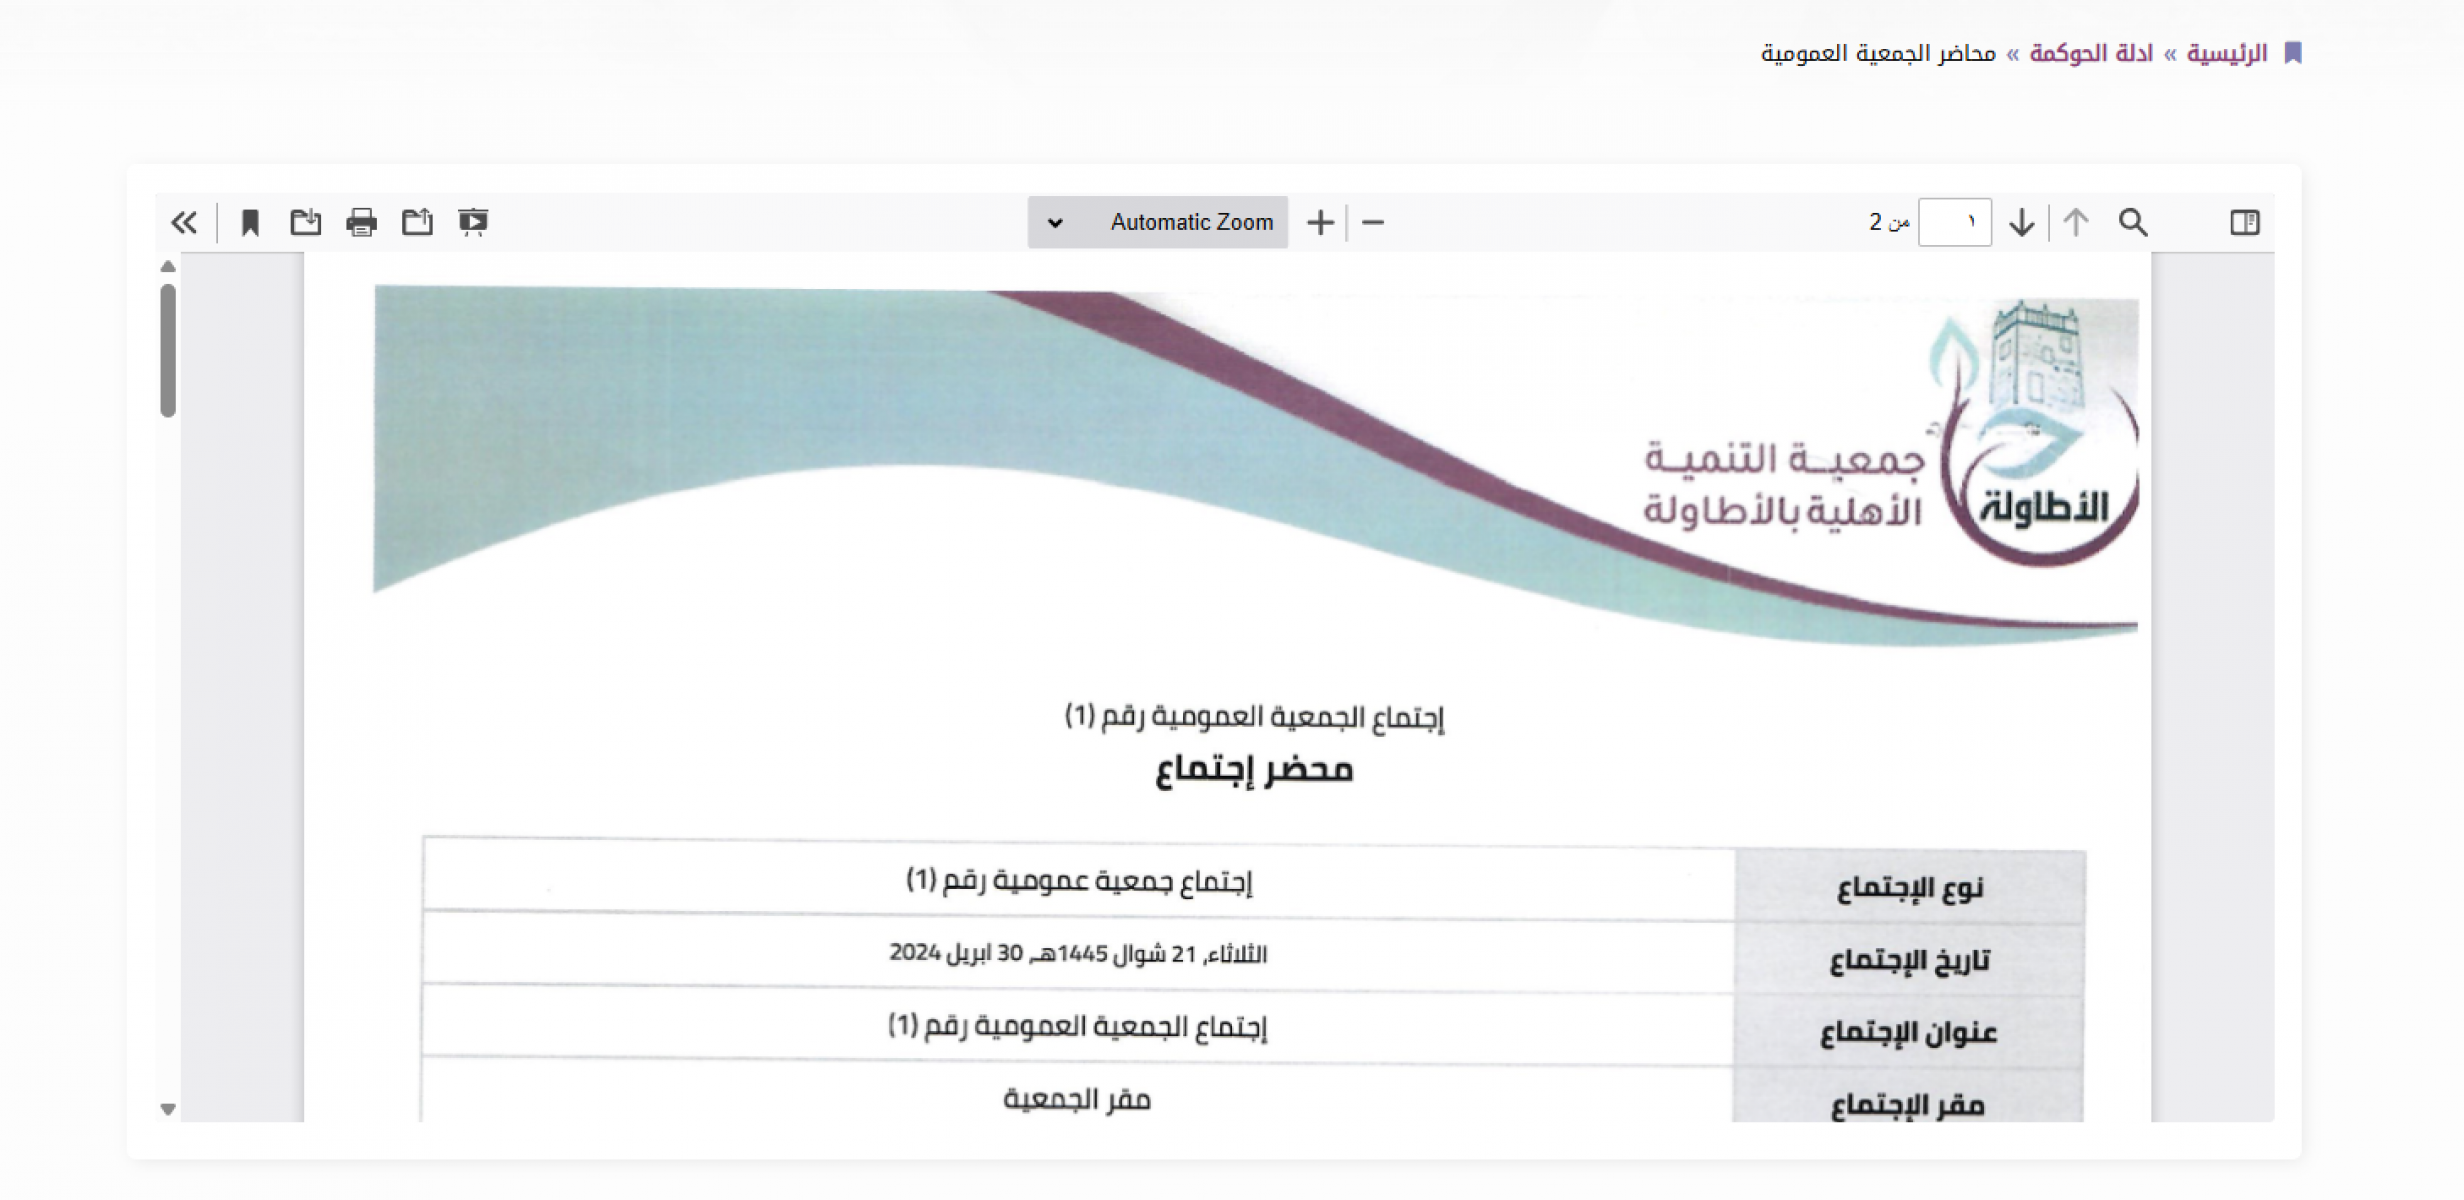This screenshot has height=1200, width=2464.
Task: Go to previous page arrow
Action: tap(2076, 222)
